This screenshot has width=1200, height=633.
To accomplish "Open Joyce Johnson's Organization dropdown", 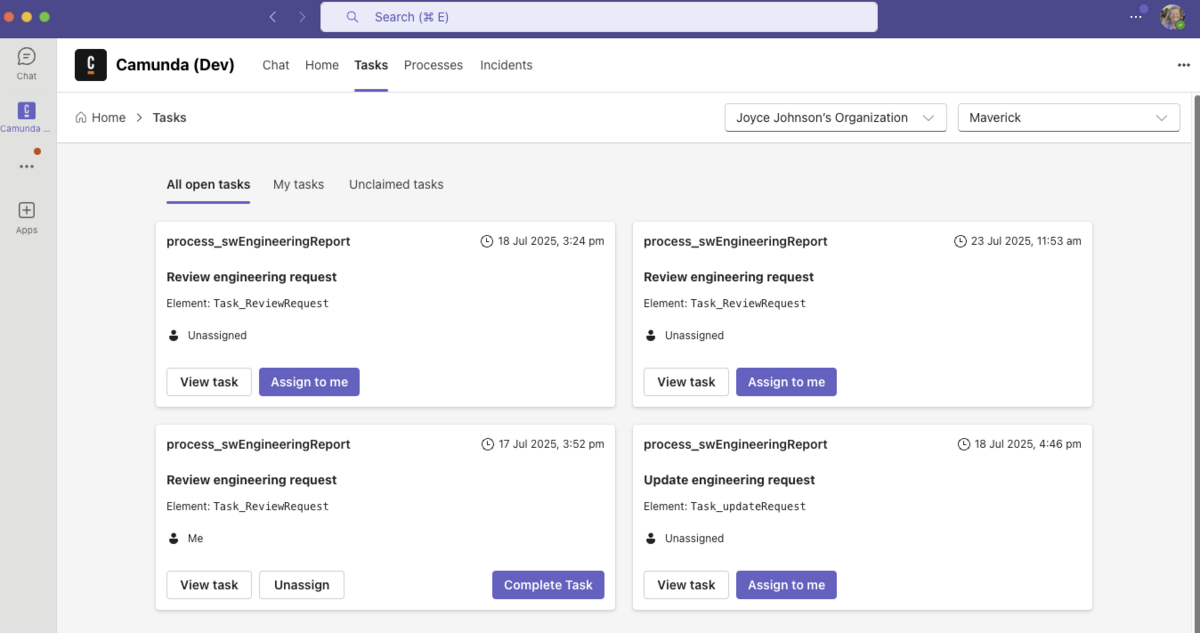I will 835,117.
